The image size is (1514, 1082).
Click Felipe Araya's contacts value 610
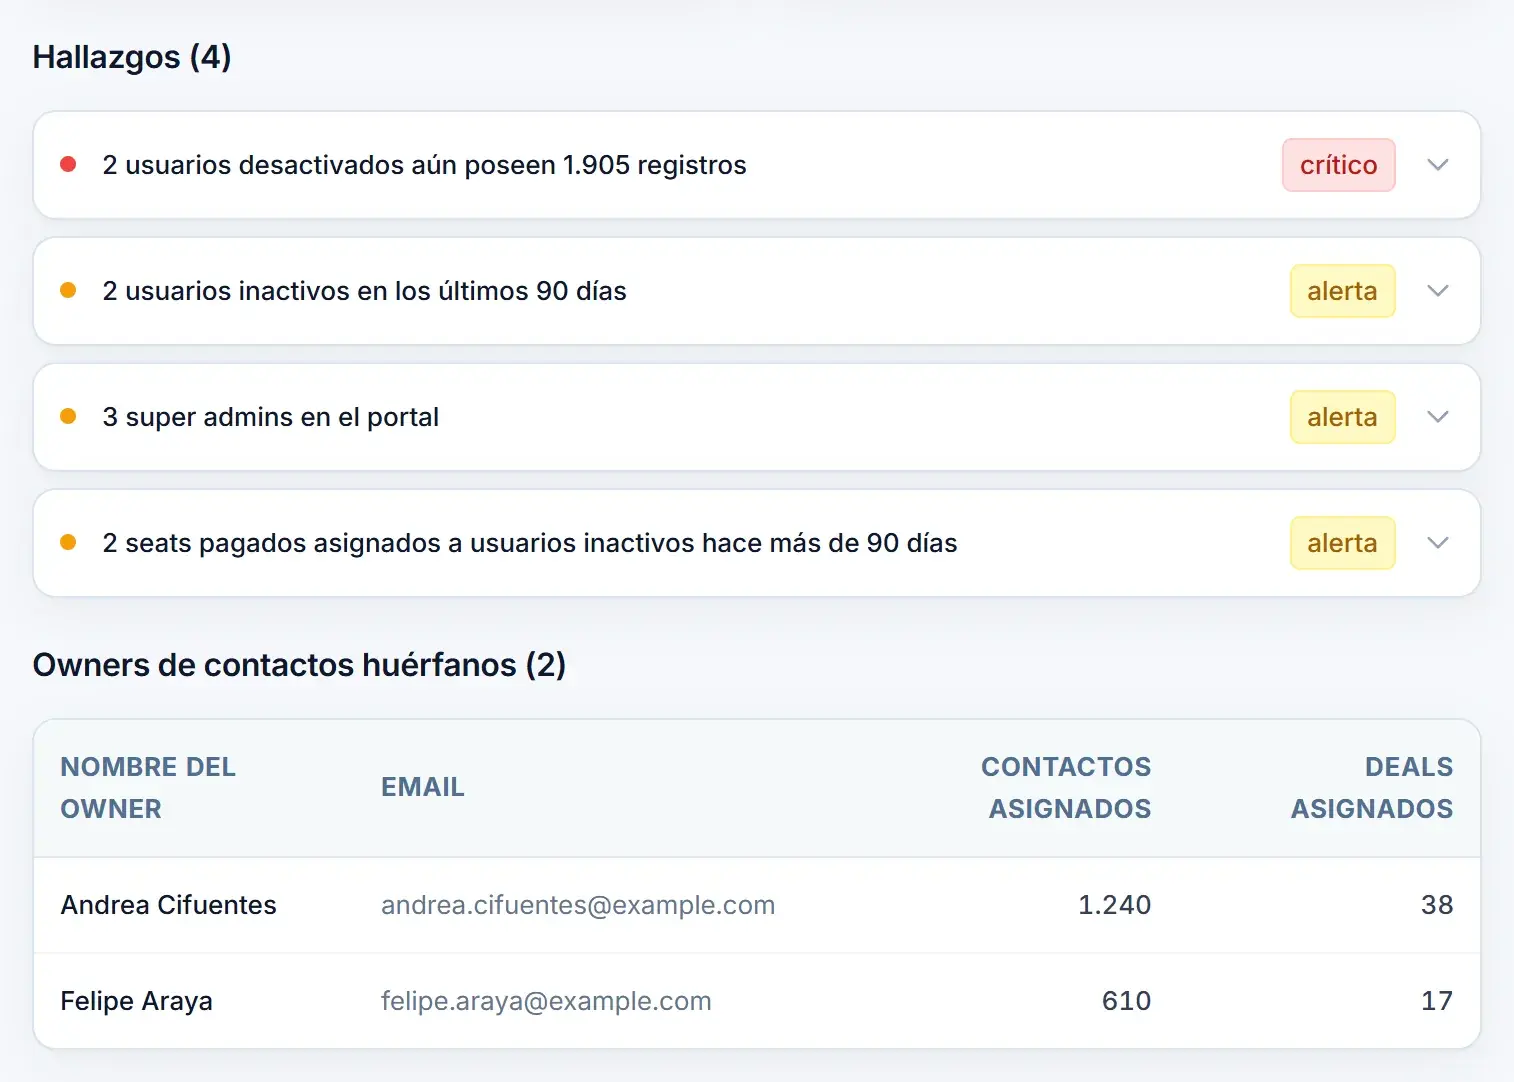1126,1001
